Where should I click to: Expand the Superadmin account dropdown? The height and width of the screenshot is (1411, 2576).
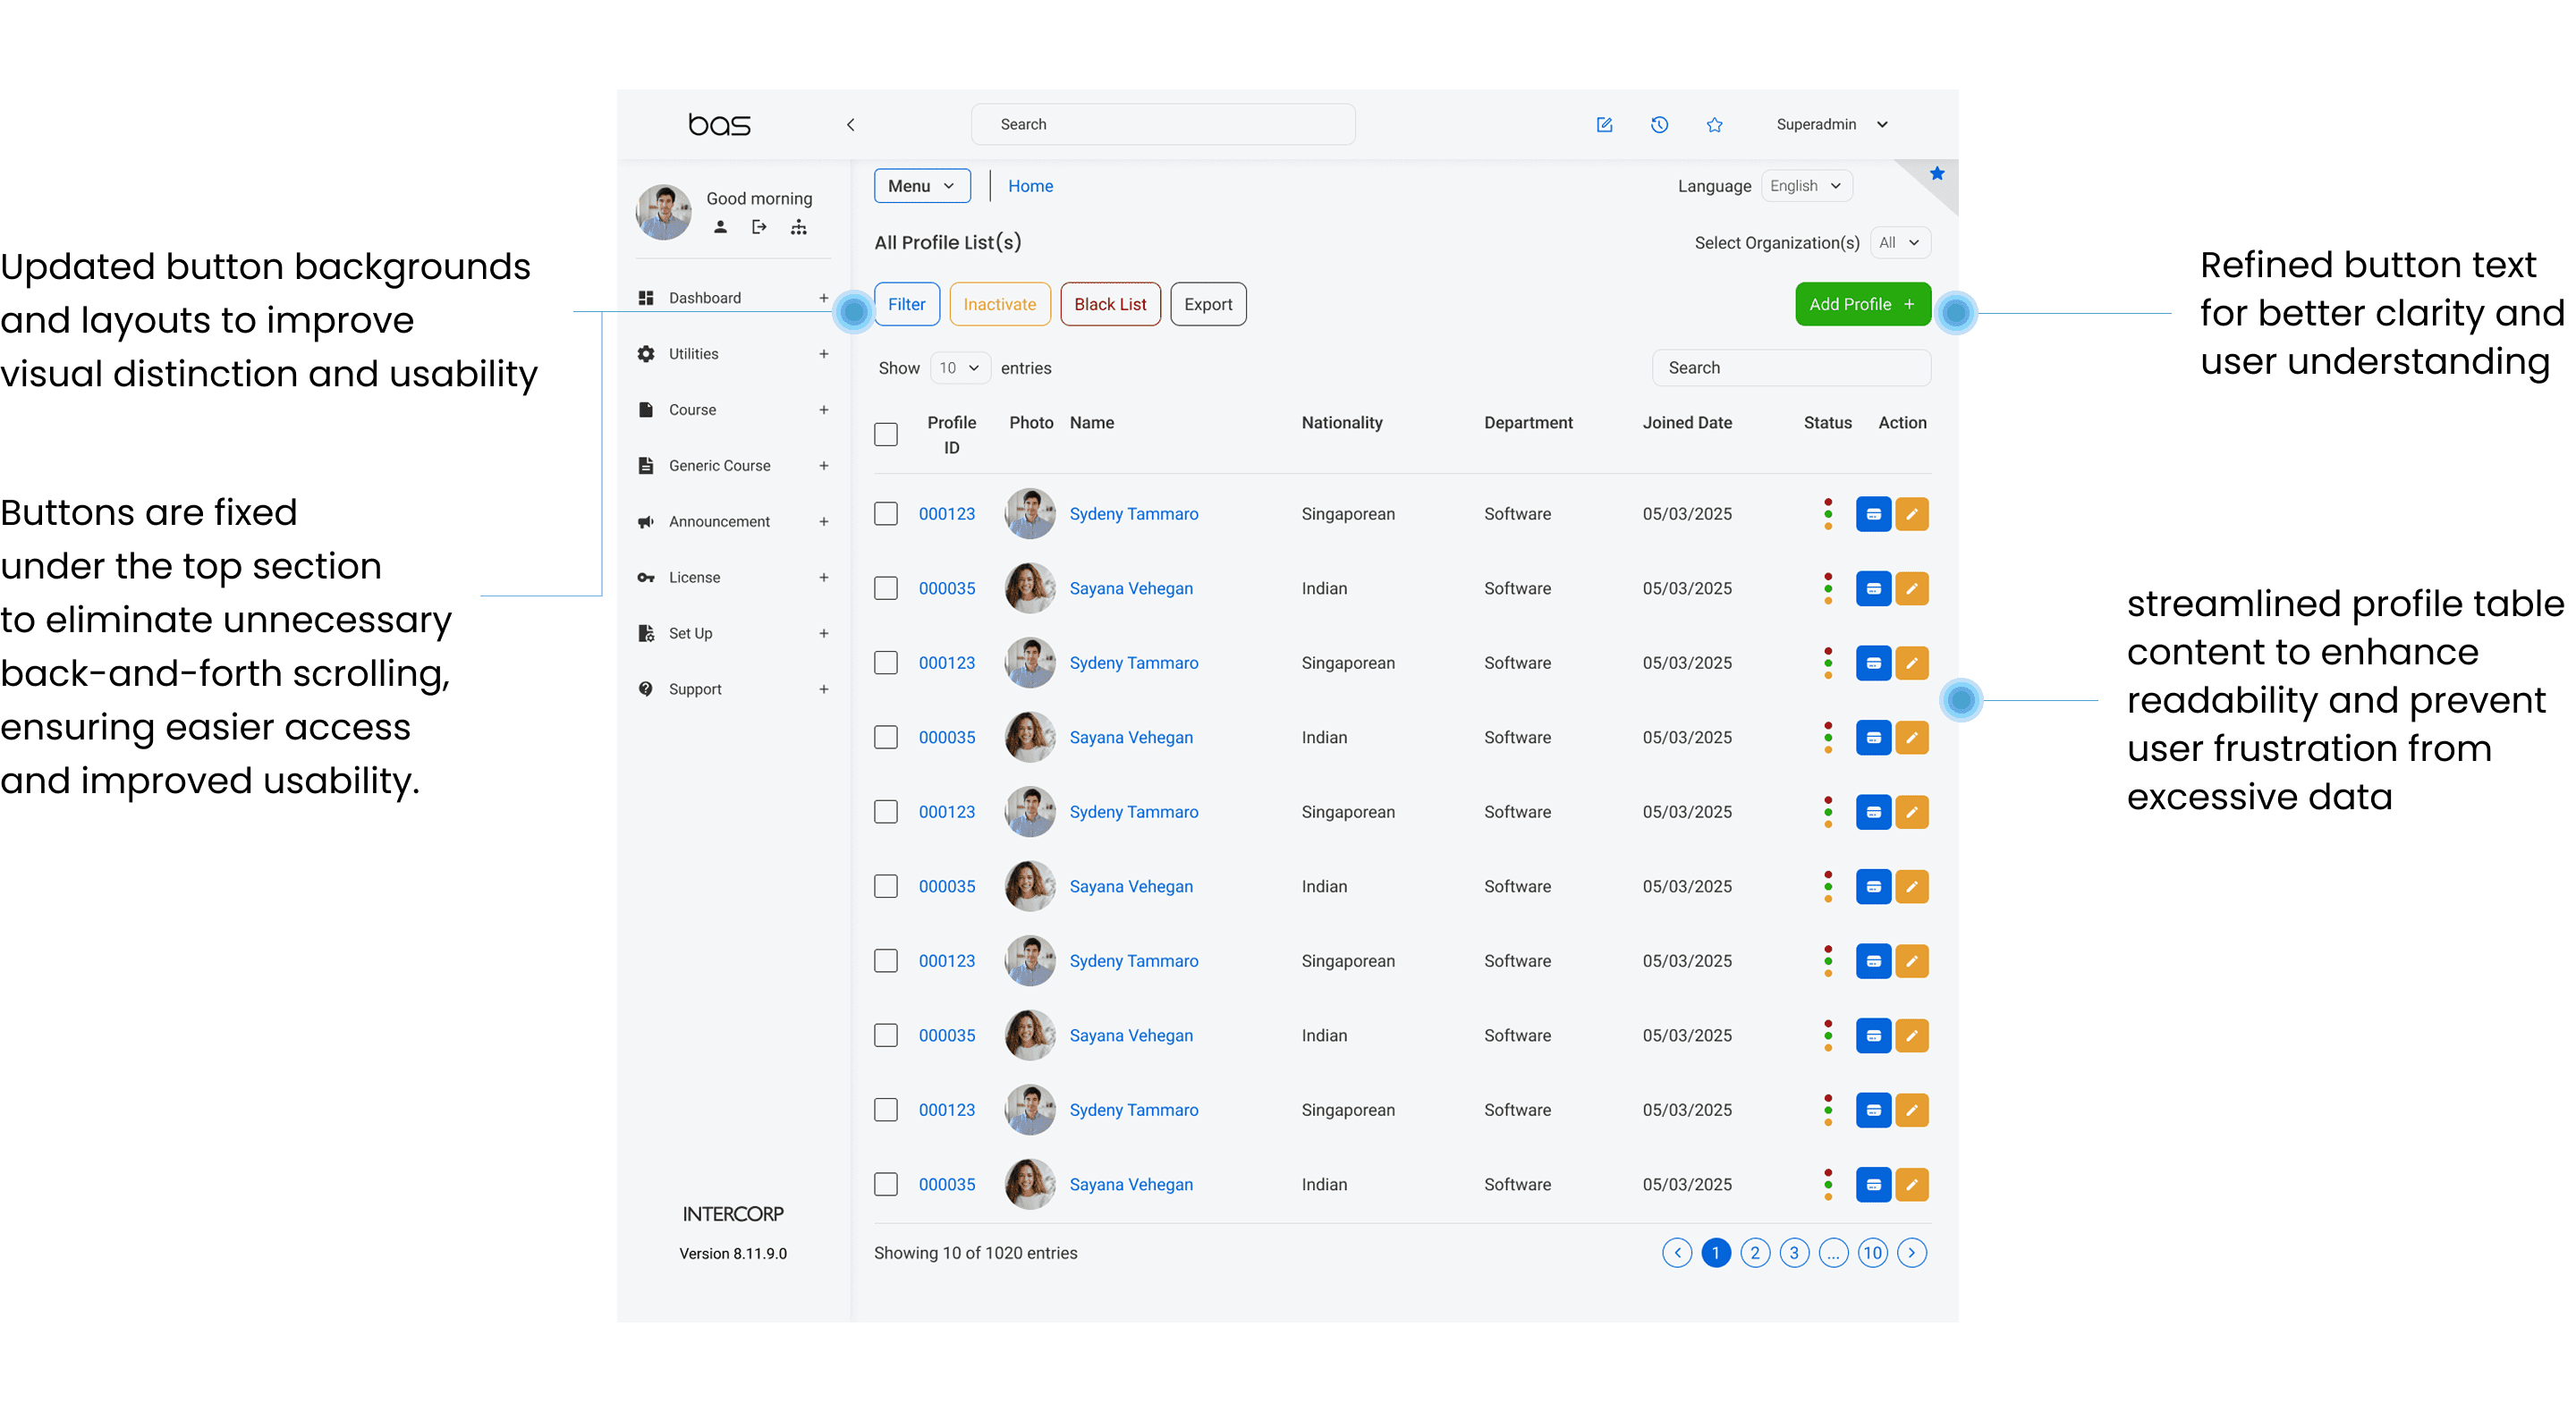click(1831, 125)
